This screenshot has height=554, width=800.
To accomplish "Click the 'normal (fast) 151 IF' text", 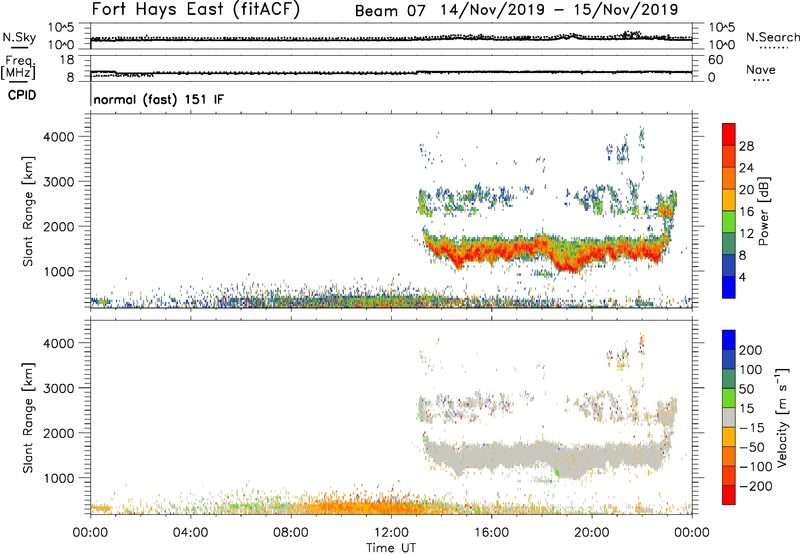I will (x=159, y=99).
